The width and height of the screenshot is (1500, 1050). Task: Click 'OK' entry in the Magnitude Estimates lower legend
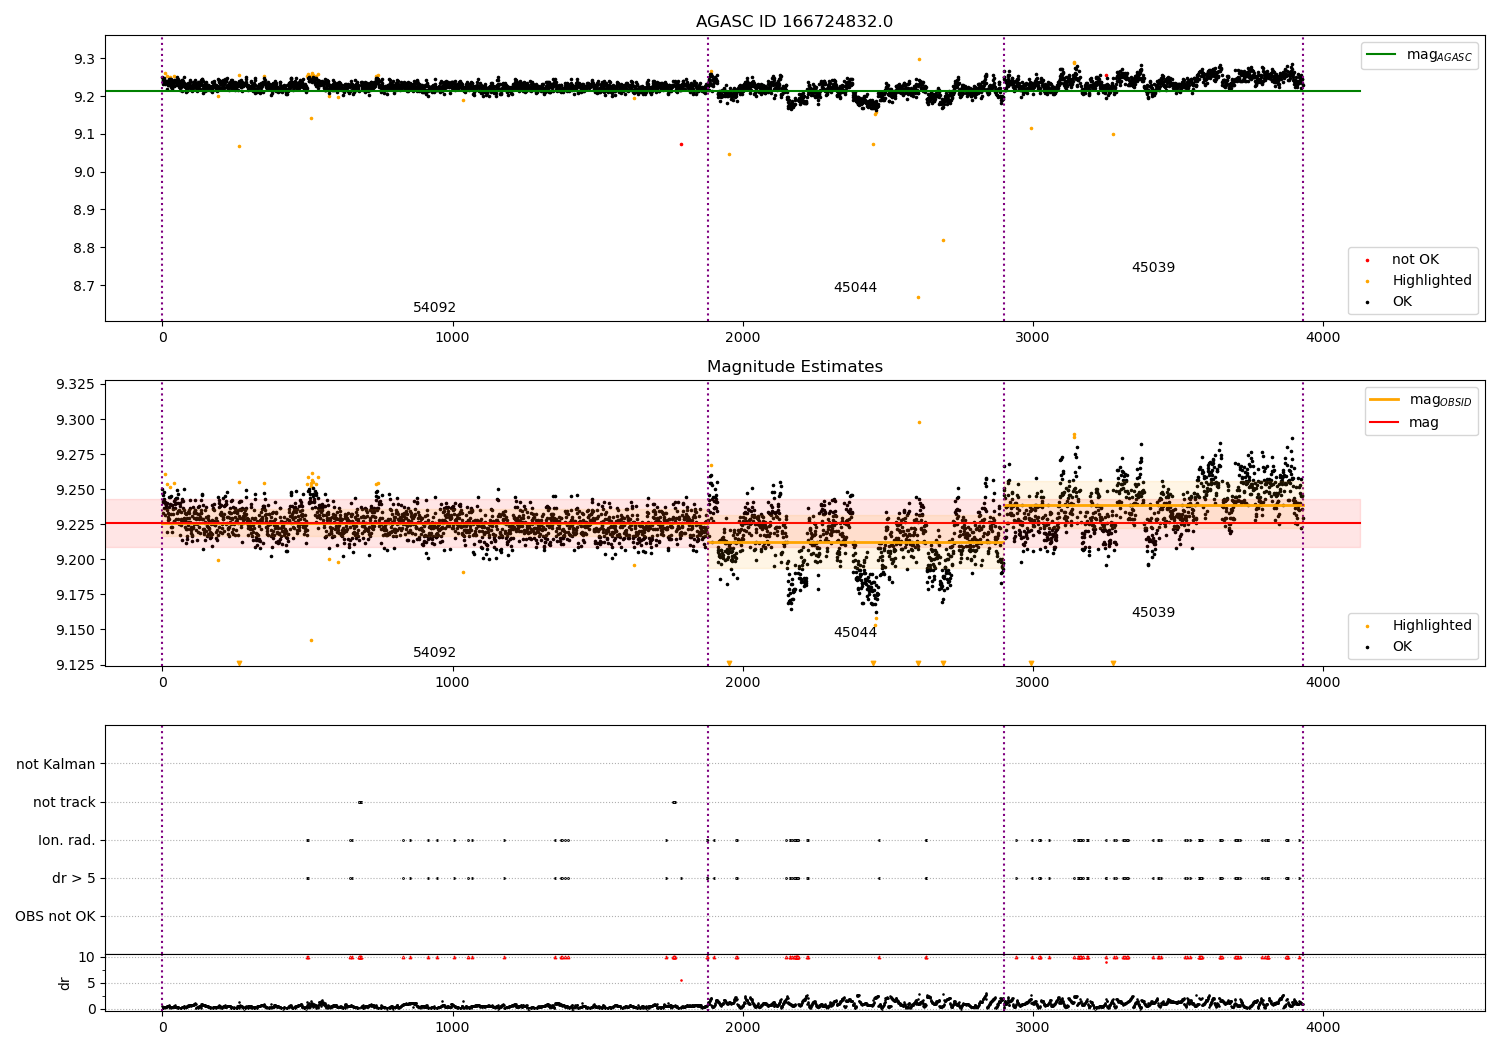(x=1402, y=647)
